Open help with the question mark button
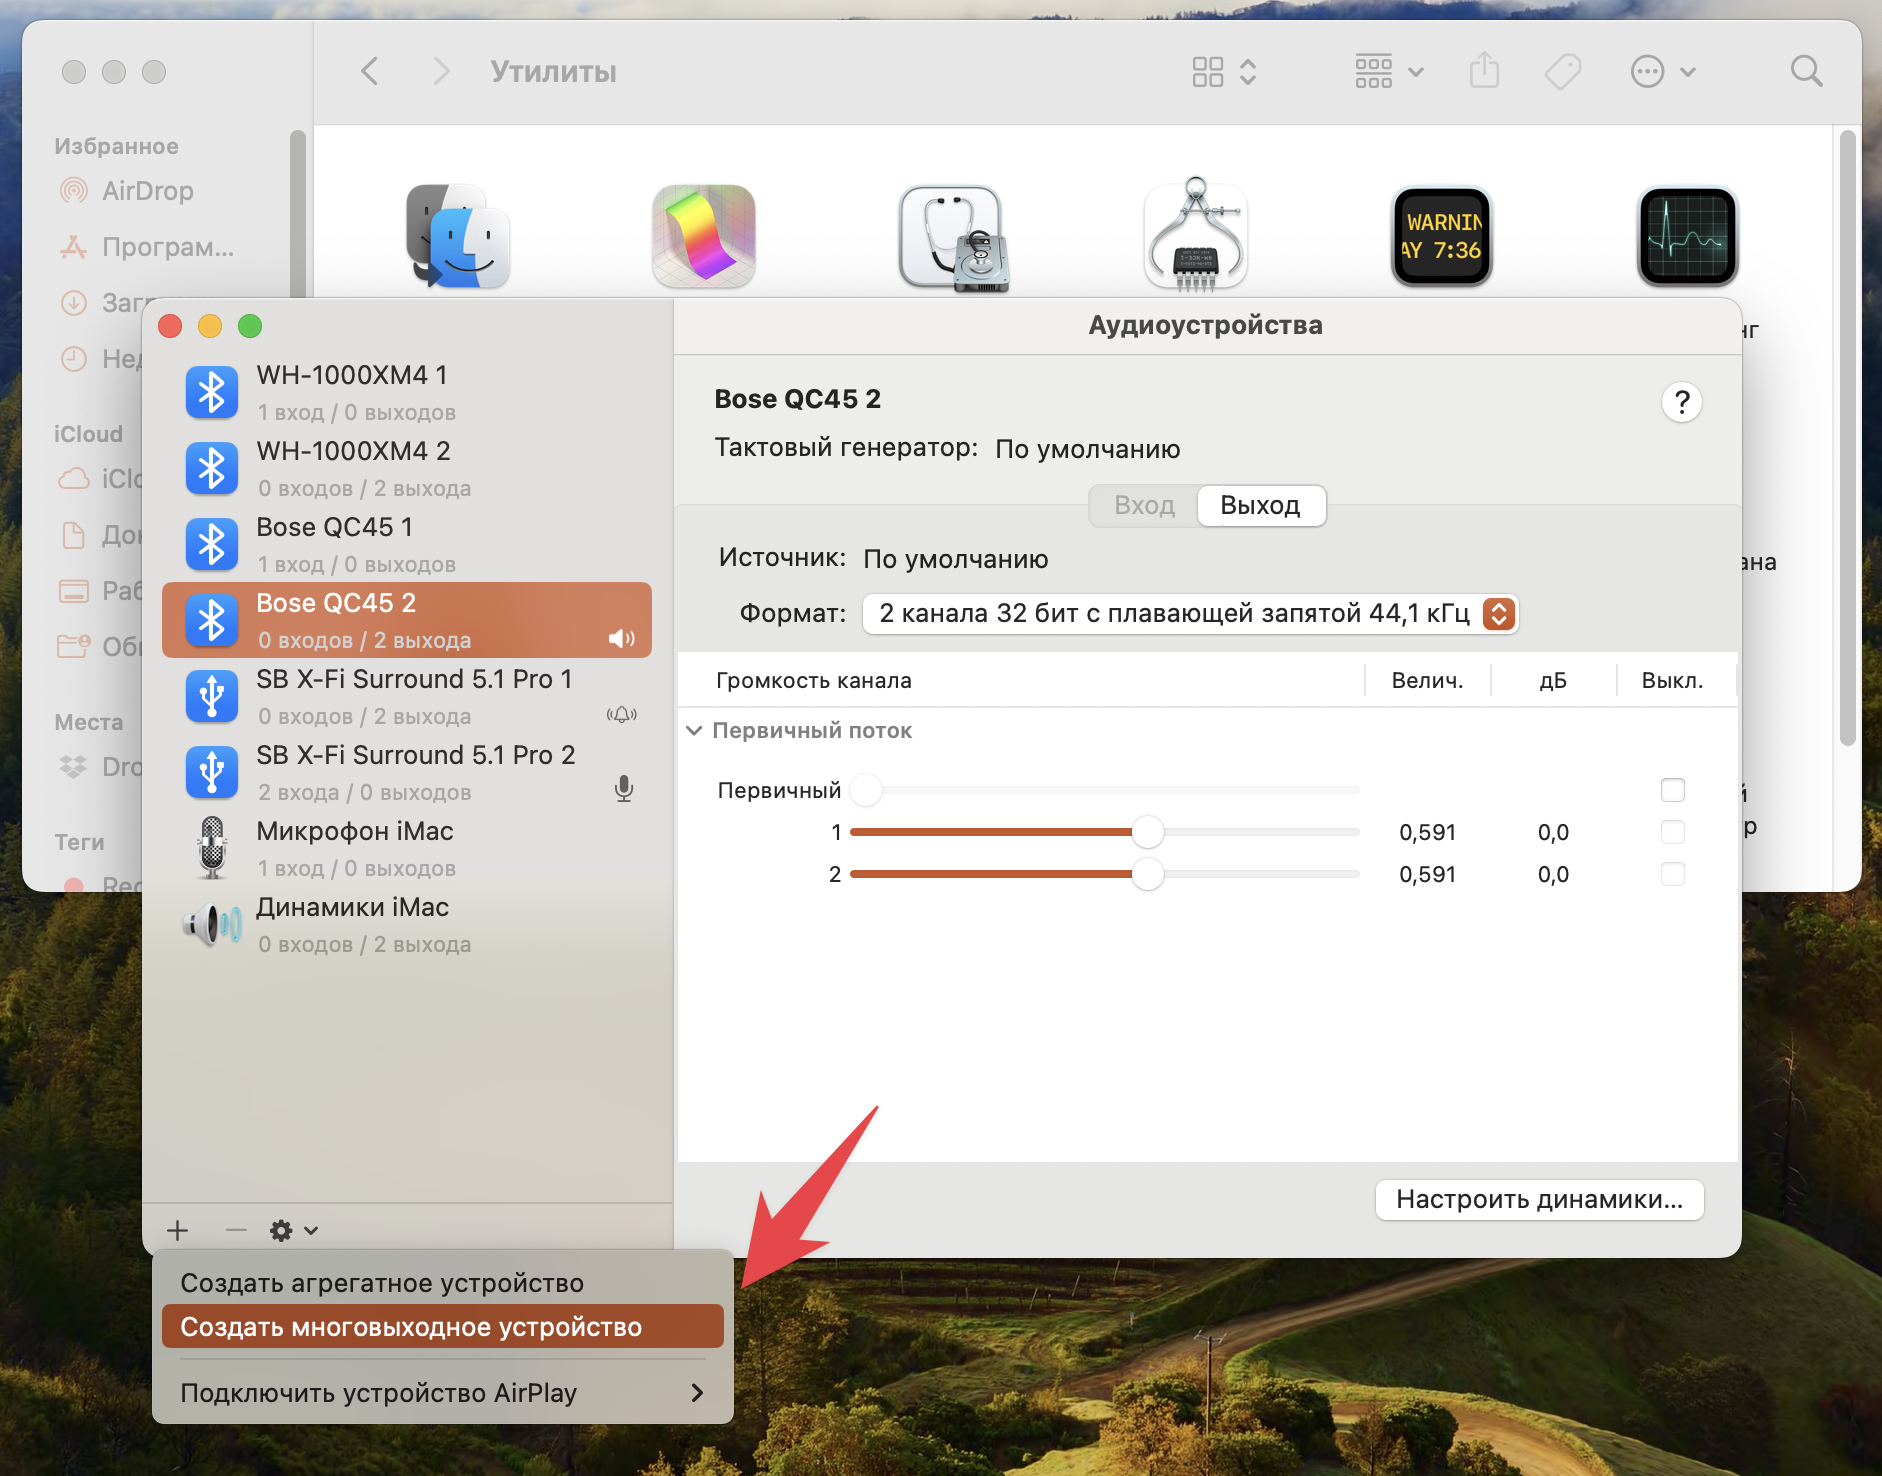 [x=1682, y=402]
